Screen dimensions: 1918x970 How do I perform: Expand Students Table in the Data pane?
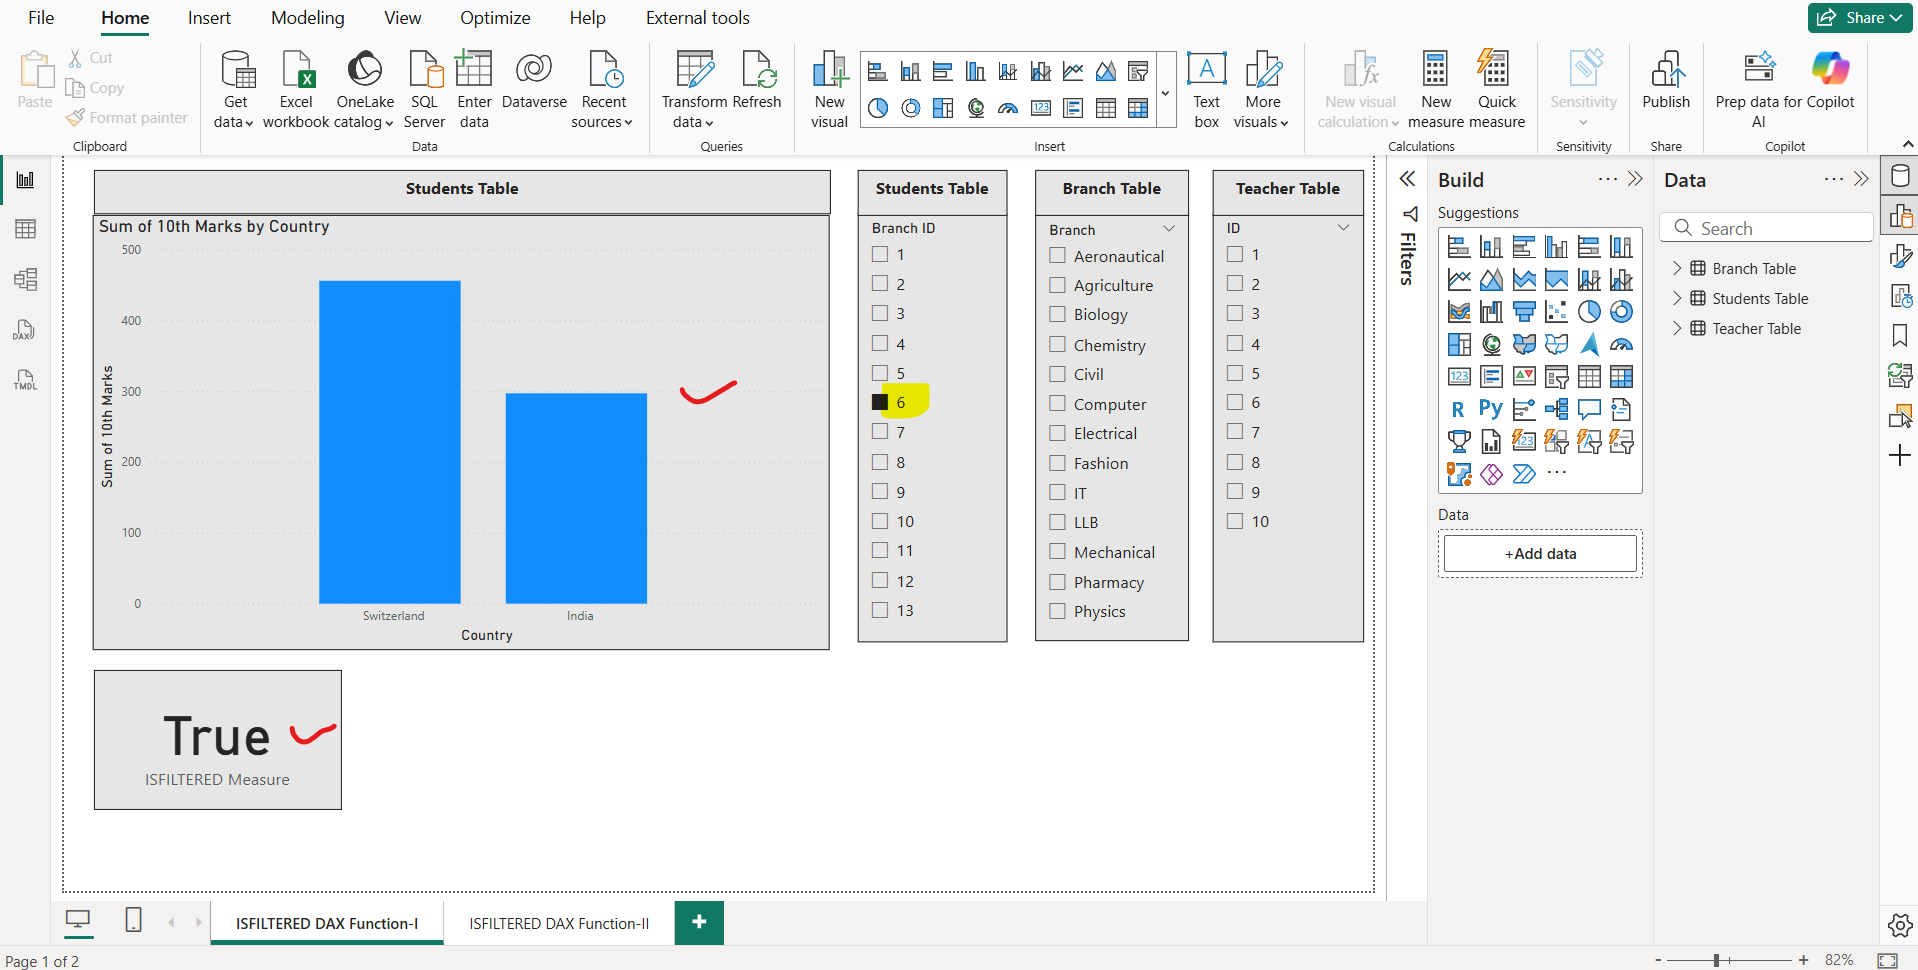pos(1678,298)
